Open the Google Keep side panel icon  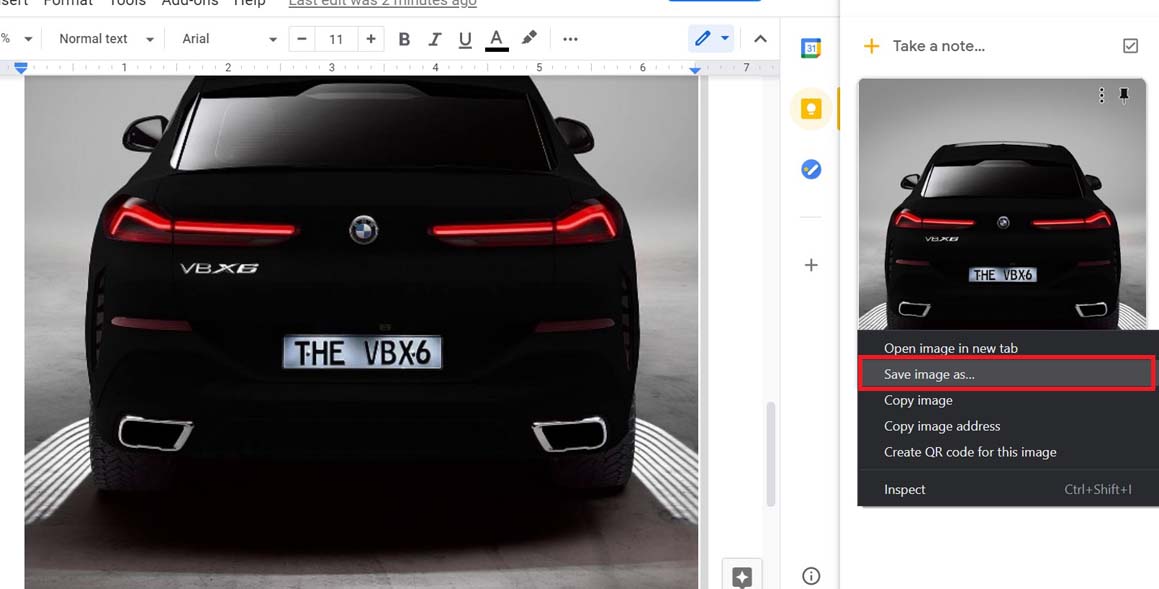(x=811, y=109)
